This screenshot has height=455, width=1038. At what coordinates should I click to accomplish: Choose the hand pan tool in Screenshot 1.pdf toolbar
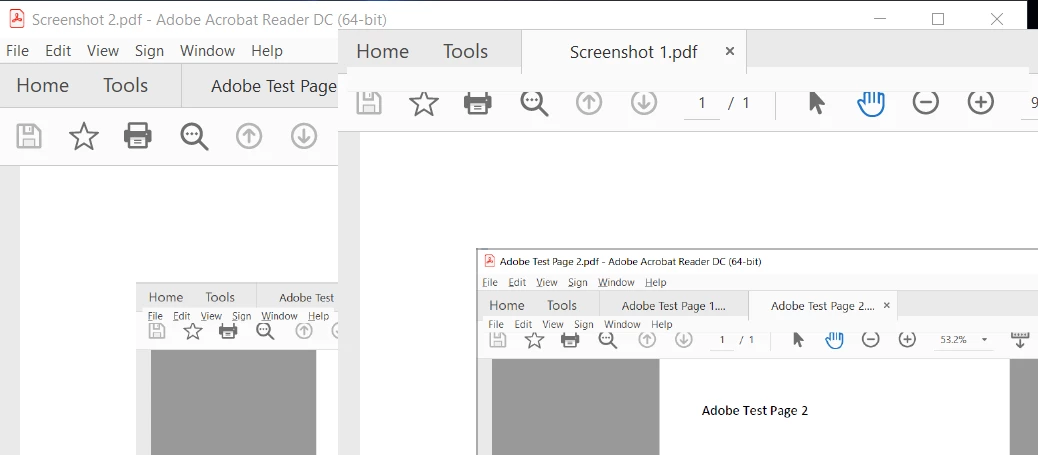pos(871,103)
